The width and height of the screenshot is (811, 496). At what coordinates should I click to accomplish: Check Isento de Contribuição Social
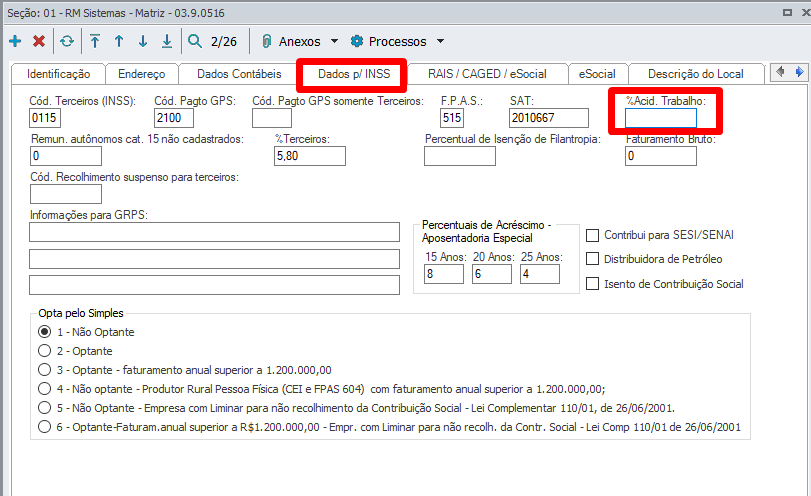coord(592,283)
